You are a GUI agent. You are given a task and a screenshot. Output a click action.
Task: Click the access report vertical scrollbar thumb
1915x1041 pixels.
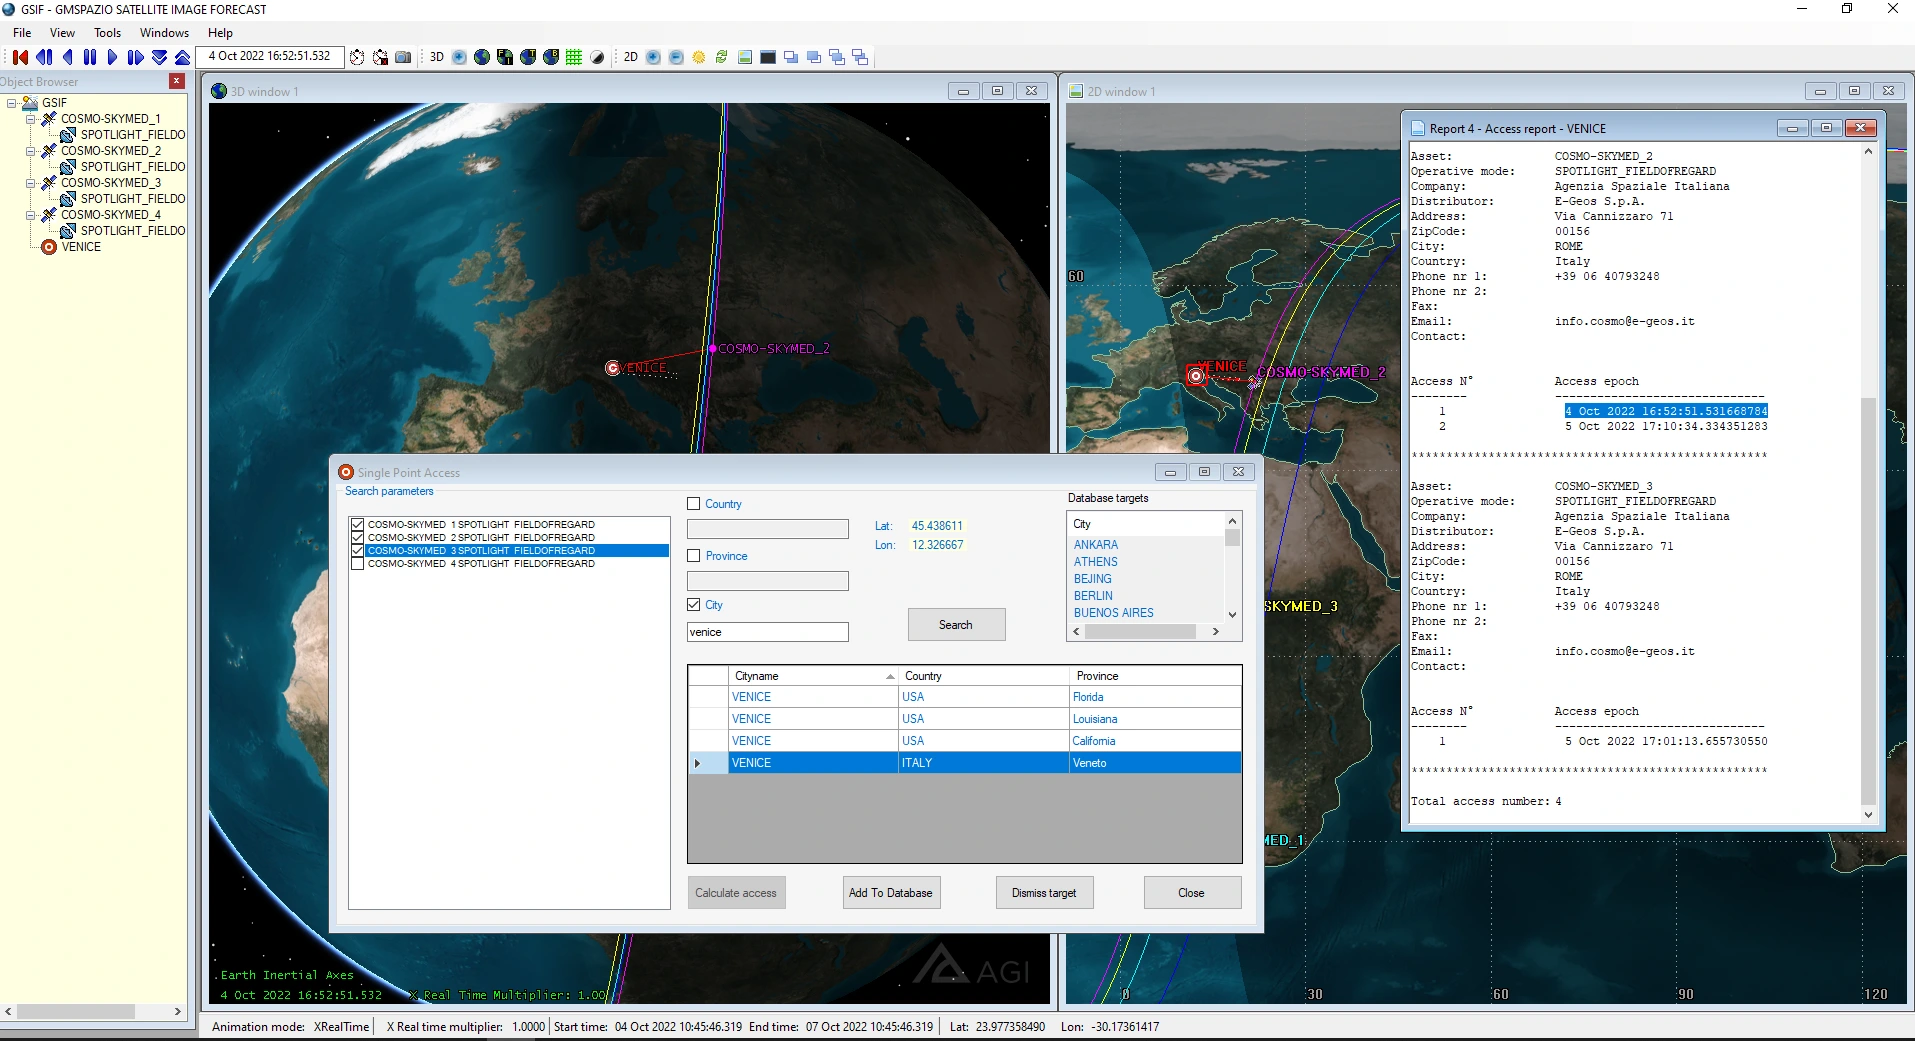(1868, 600)
